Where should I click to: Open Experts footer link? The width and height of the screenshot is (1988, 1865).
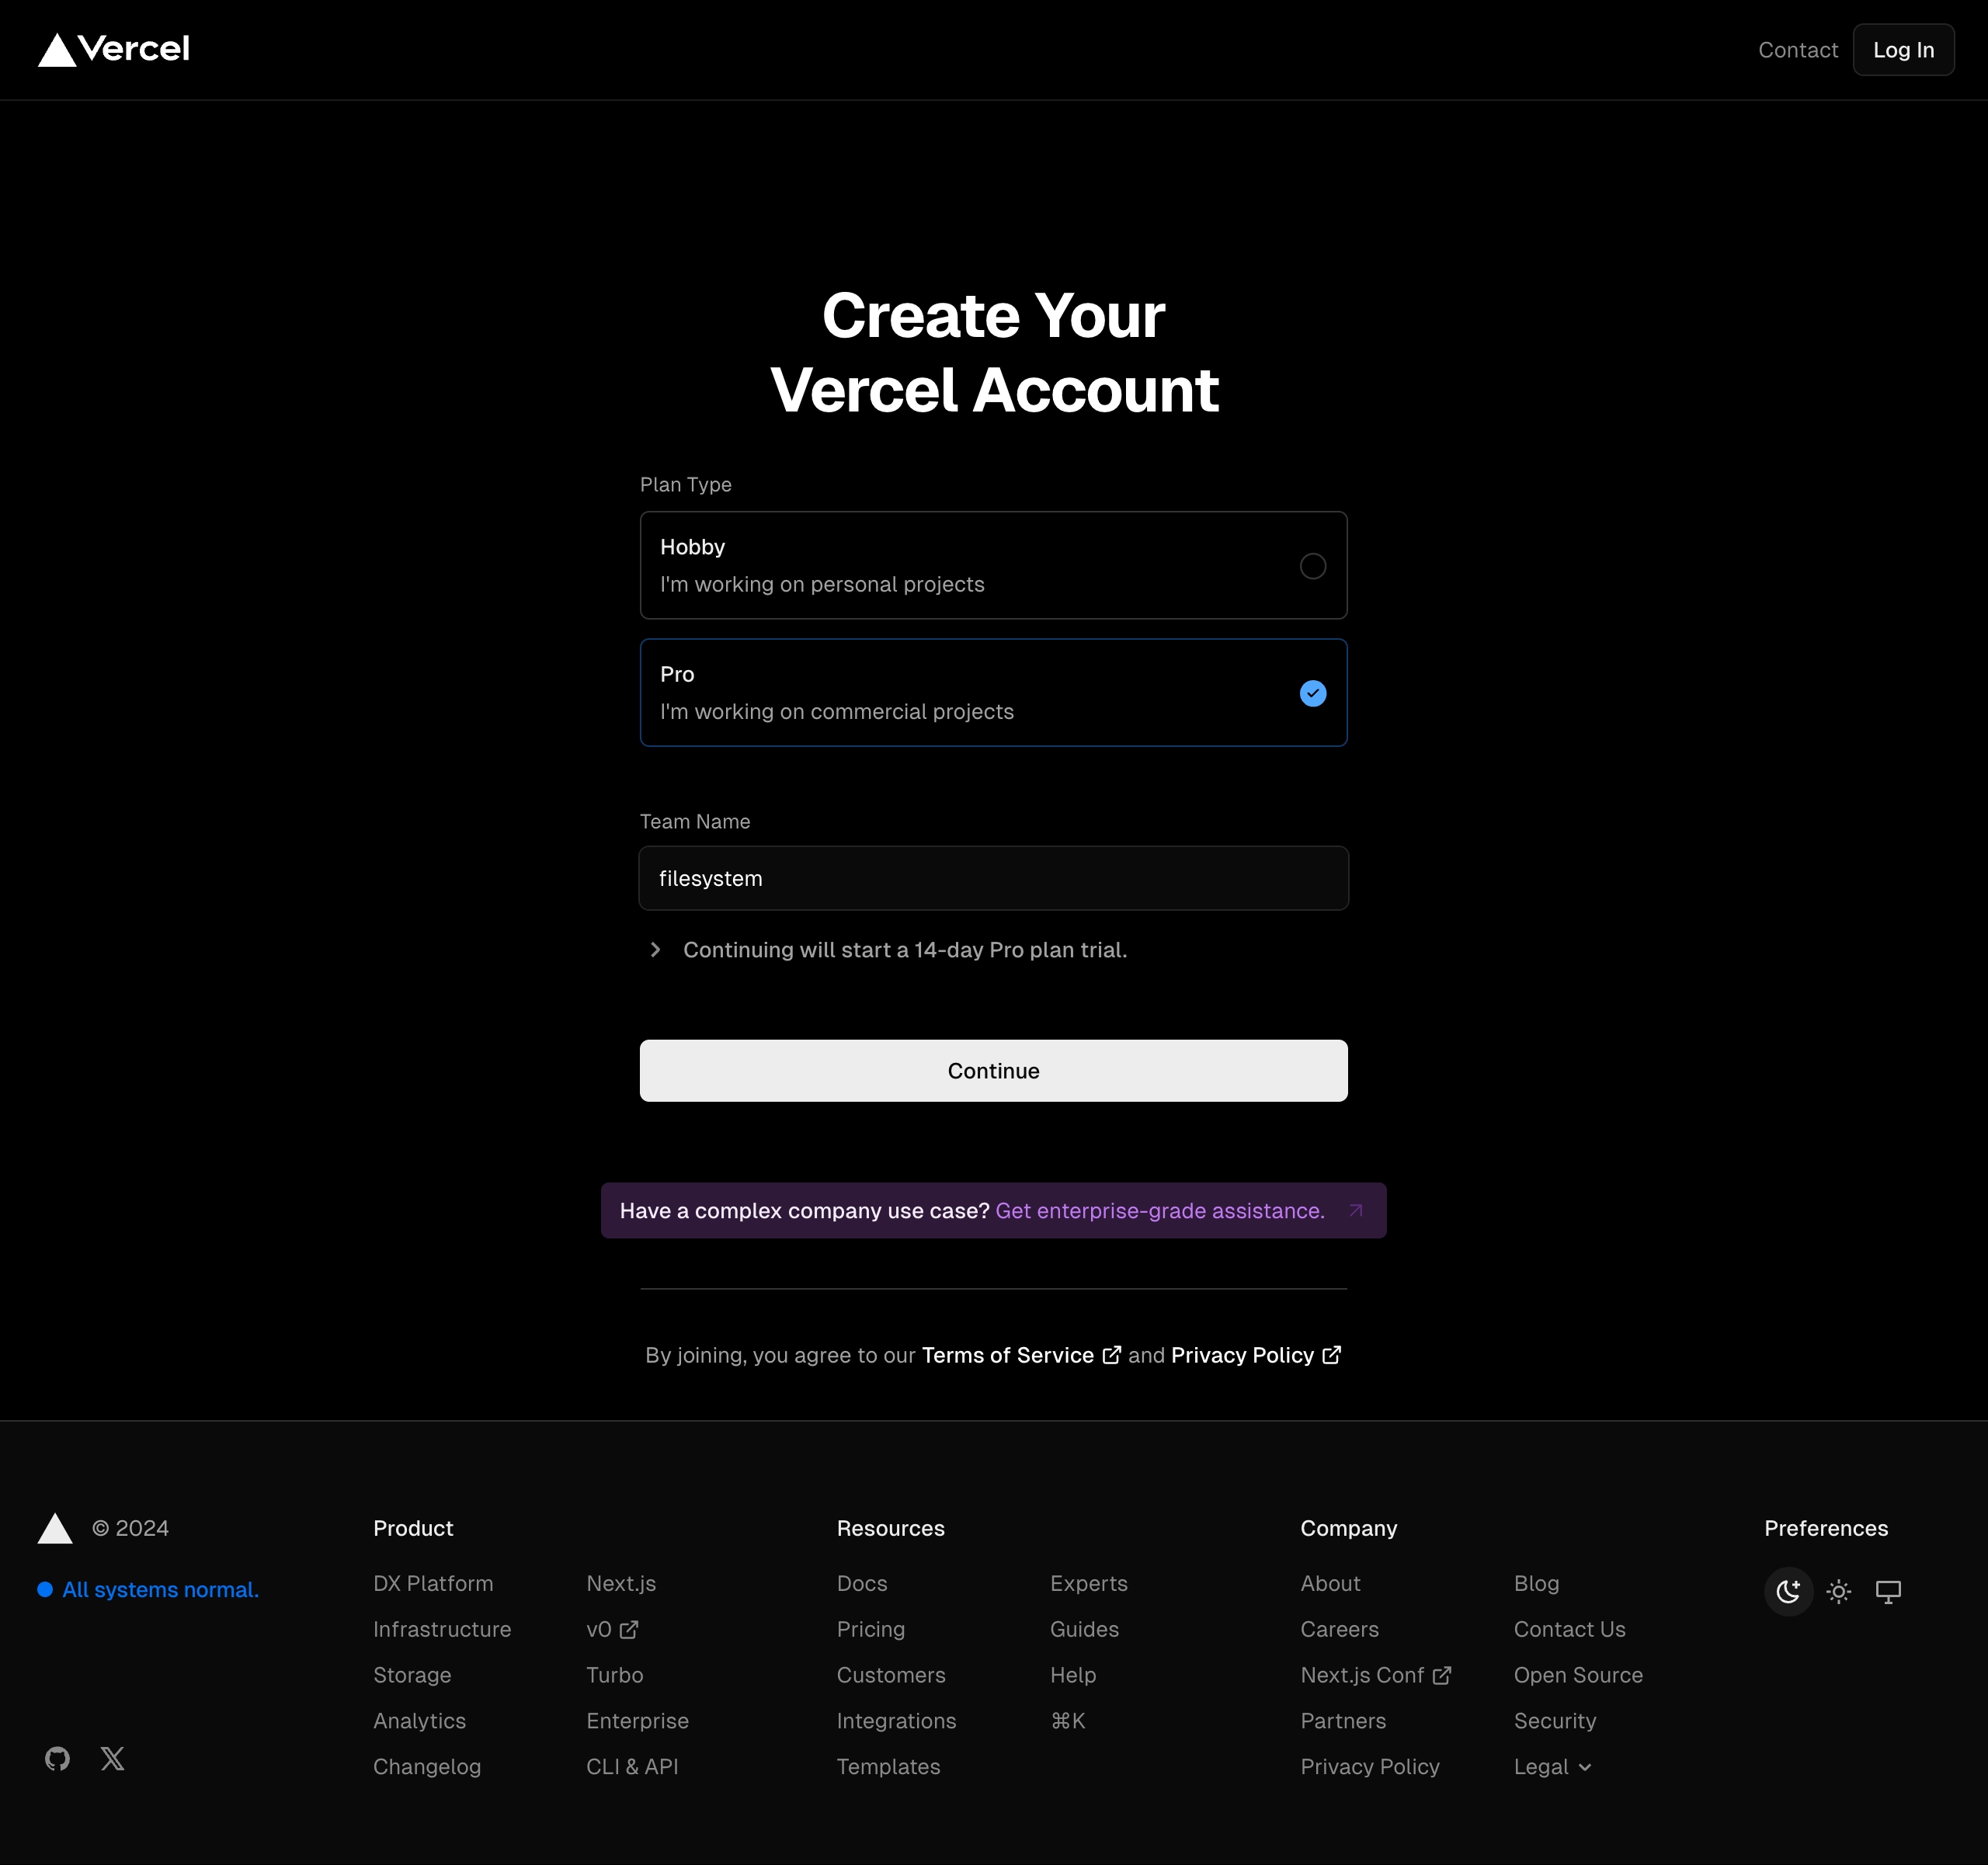[x=1088, y=1584]
